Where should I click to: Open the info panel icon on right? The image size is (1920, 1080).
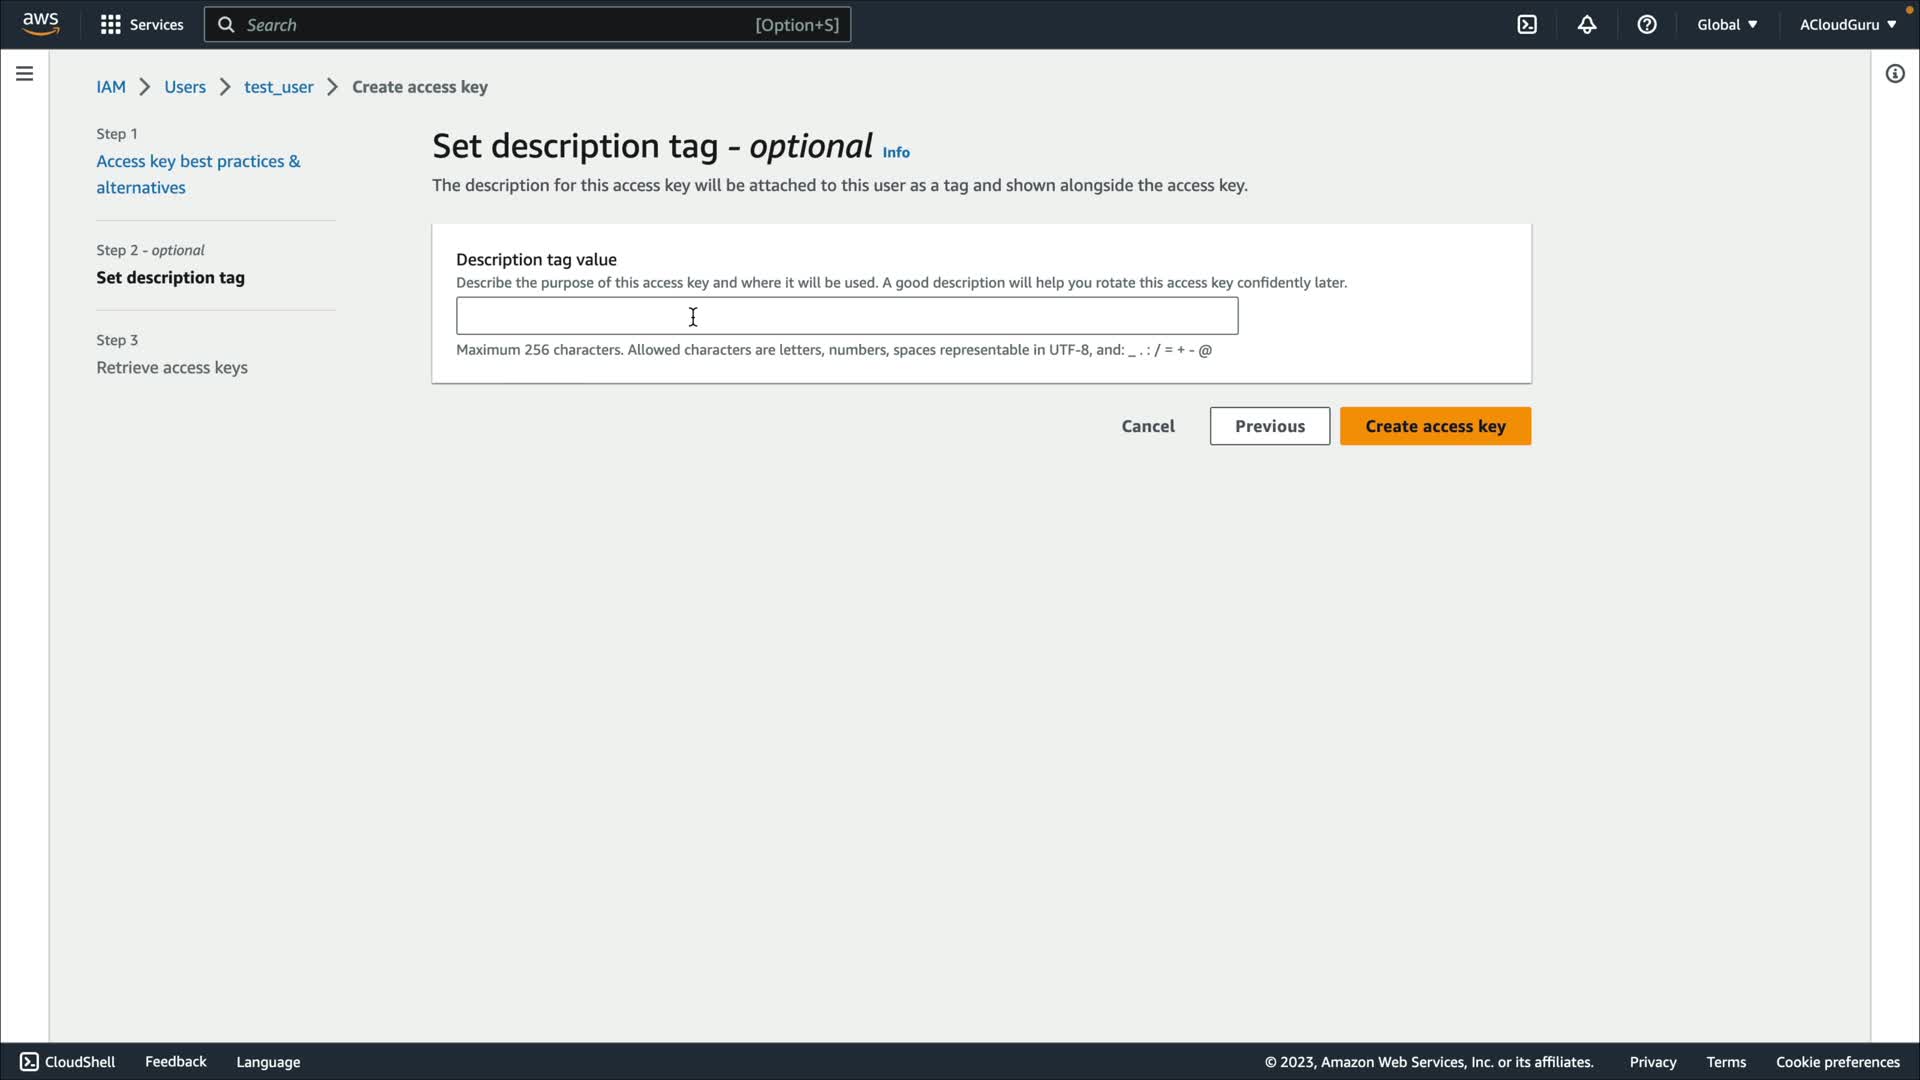1895,74
